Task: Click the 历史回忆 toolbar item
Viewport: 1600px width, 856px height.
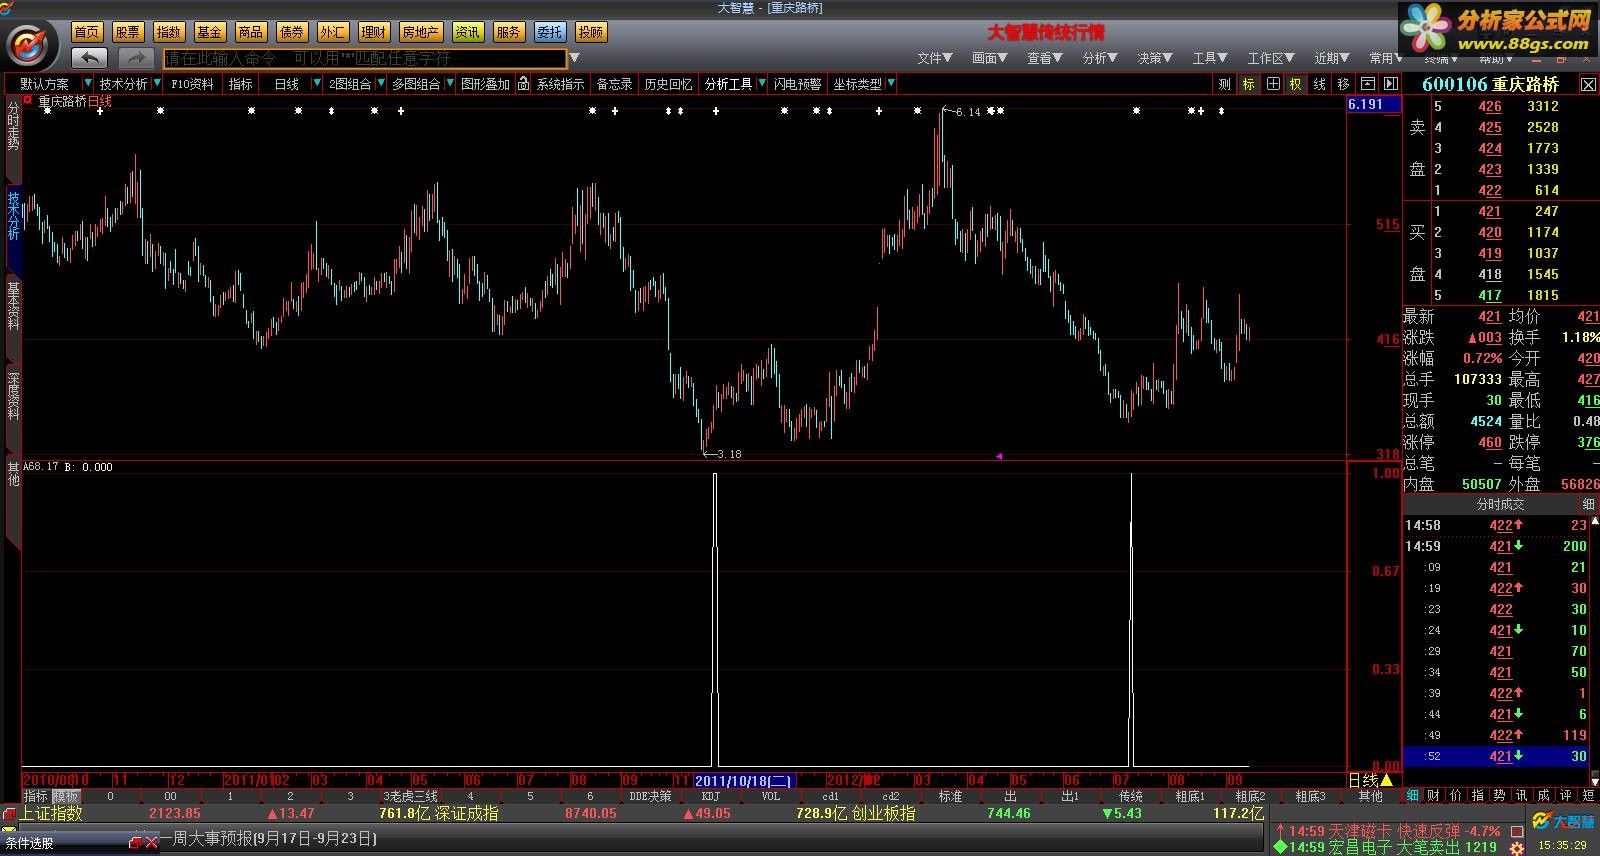Action: tap(668, 84)
